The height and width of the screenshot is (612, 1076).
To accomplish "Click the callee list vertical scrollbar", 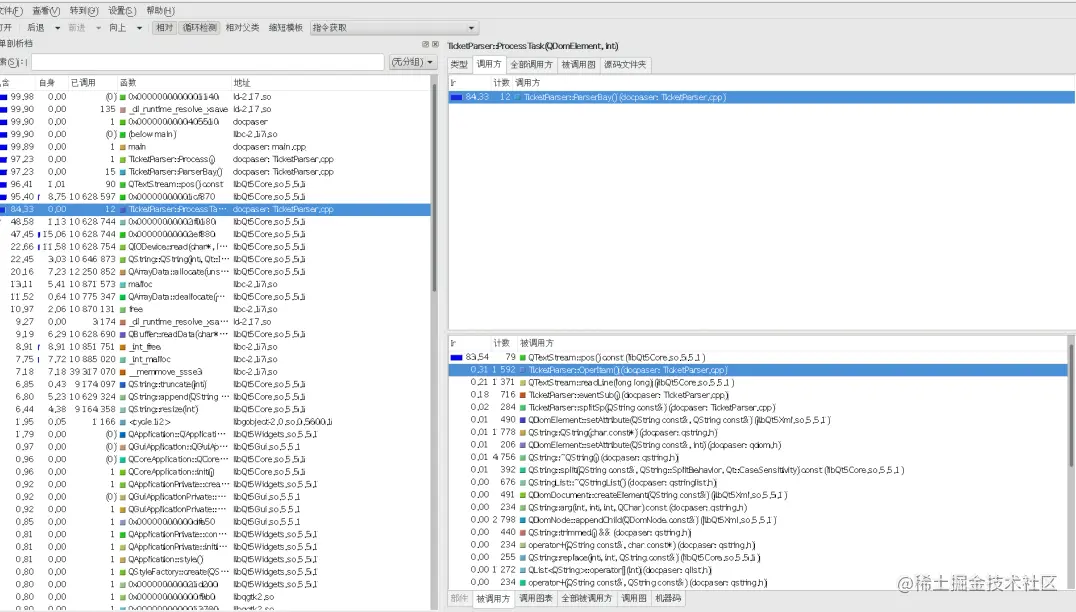I will coord(1071,405).
